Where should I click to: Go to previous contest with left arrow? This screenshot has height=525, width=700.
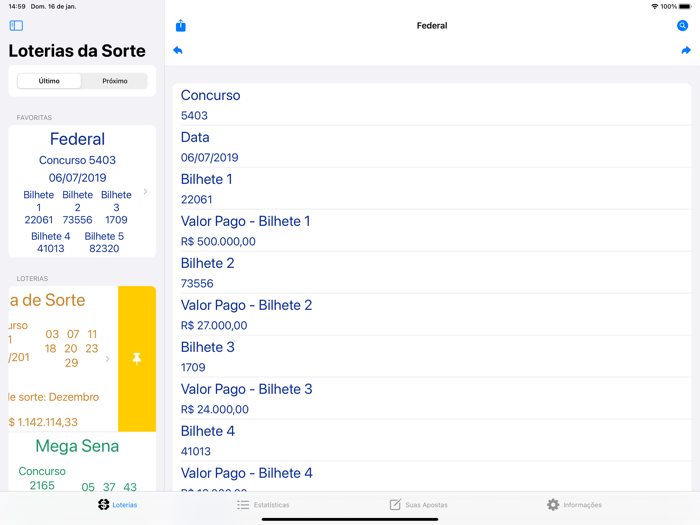point(178,50)
